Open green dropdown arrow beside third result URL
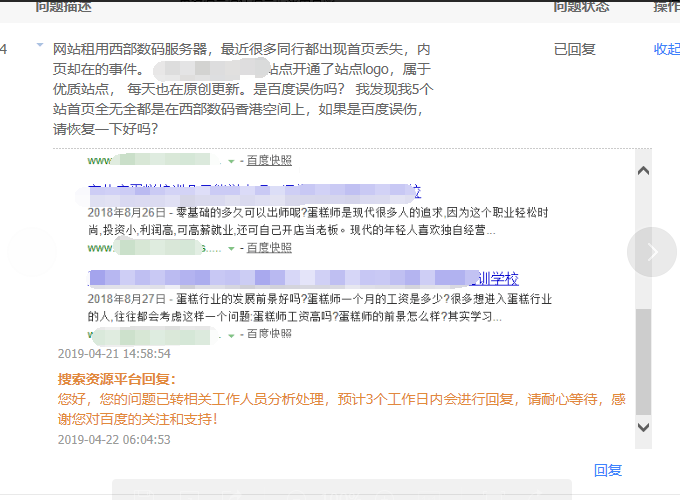Viewport: 680px width, 500px height. [x=231, y=335]
